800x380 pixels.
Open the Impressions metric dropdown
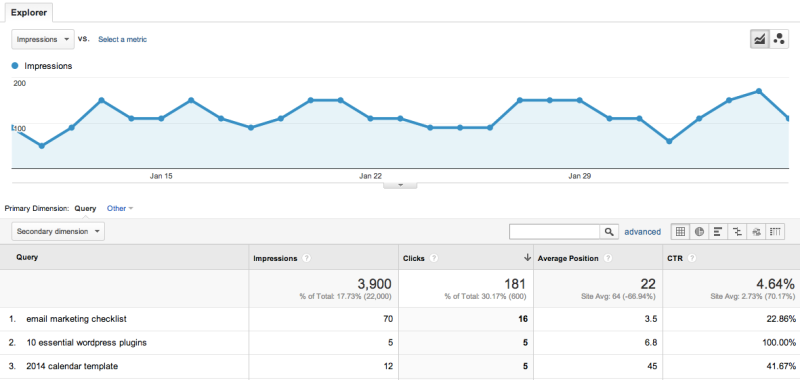(43, 39)
